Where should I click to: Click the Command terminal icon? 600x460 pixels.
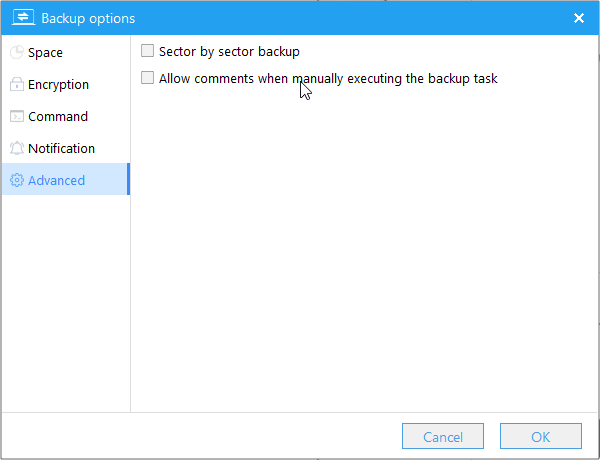pyautogui.click(x=17, y=117)
